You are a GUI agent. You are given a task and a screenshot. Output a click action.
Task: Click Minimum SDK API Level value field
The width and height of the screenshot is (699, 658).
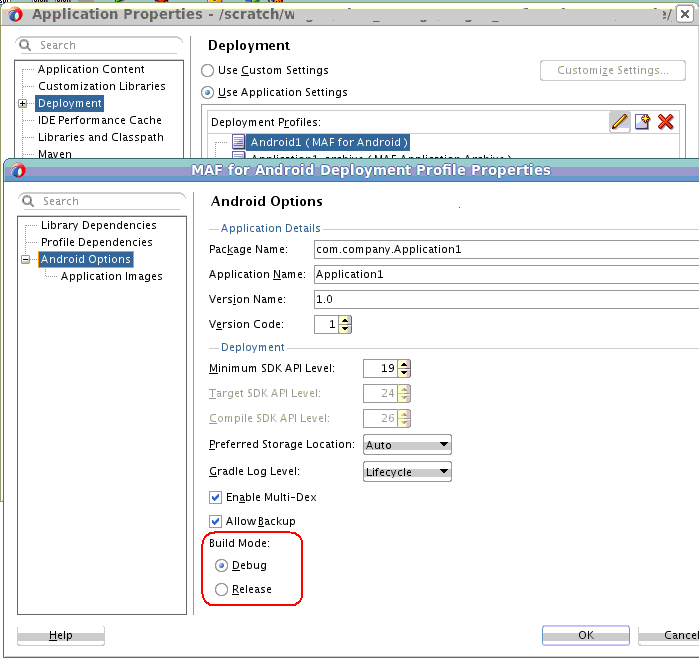coord(381,368)
